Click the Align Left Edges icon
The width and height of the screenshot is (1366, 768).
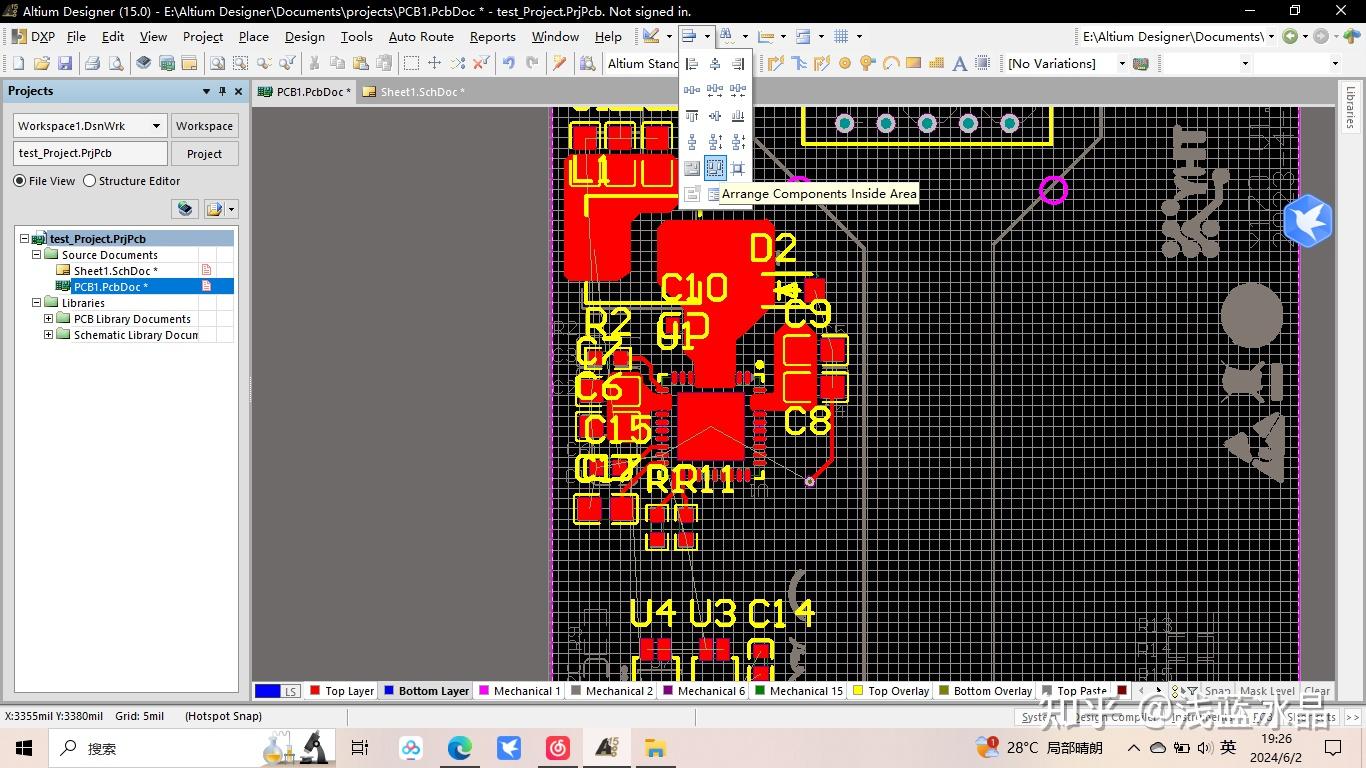(x=692, y=64)
